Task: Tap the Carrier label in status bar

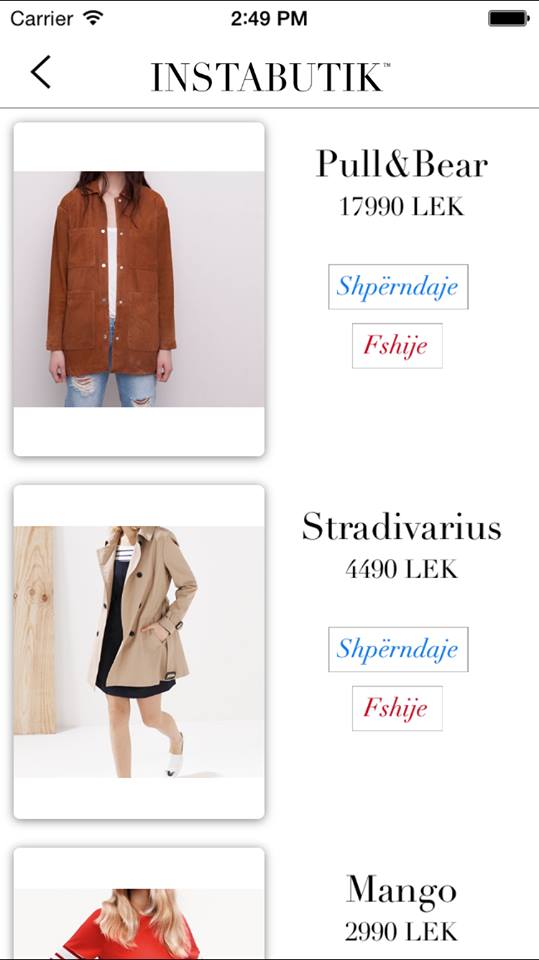Action: tap(43, 18)
